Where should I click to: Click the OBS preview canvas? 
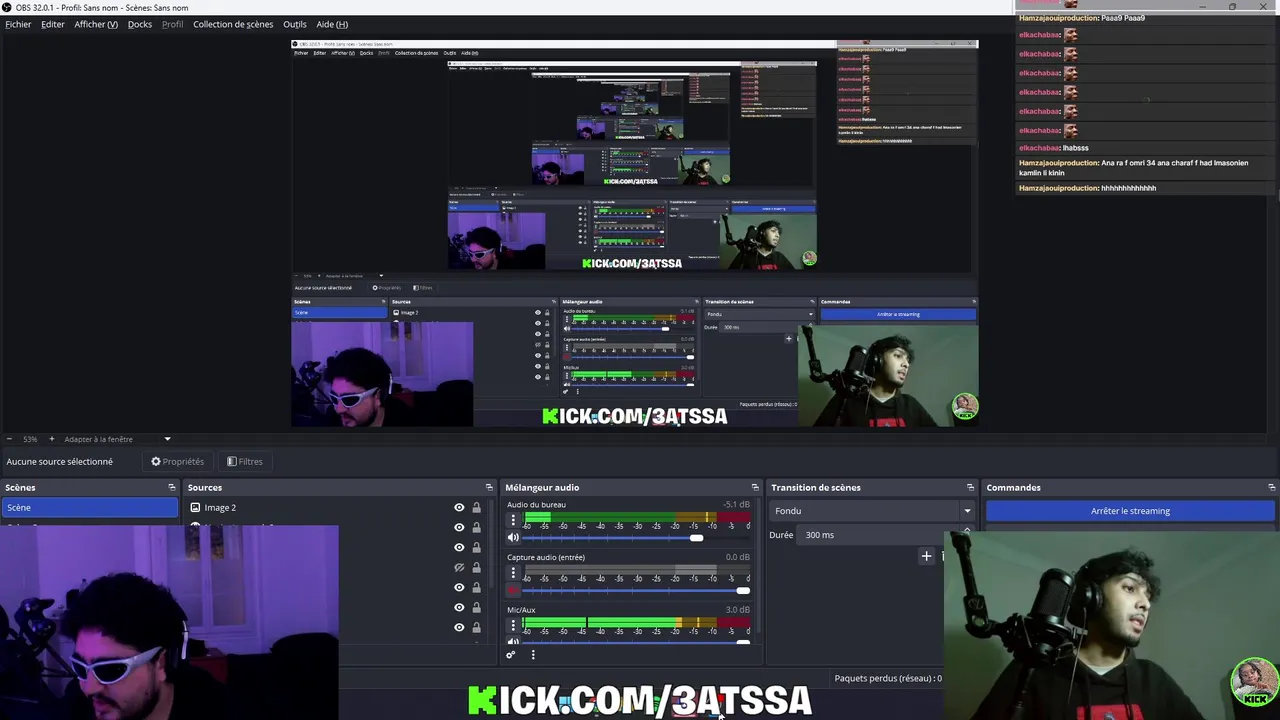click(634, 234)
